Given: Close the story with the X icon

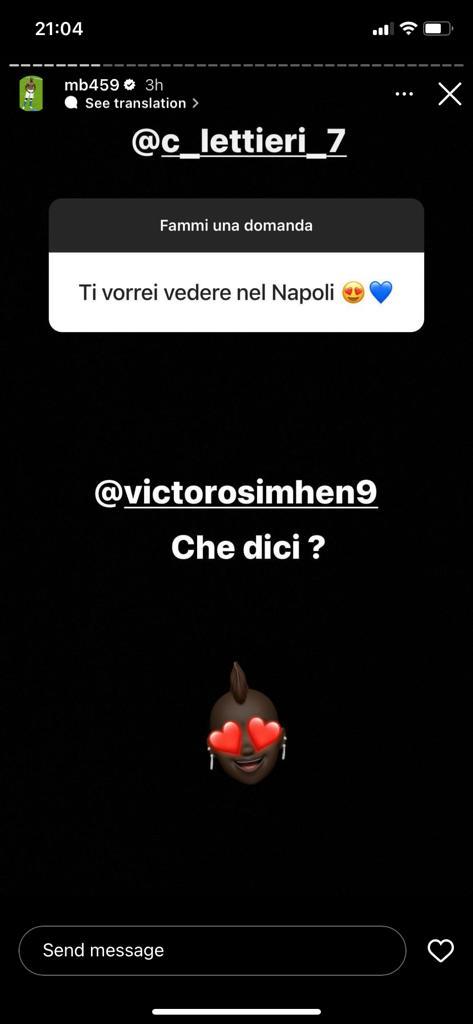Looking at the screenshot, I should point(449,94).
